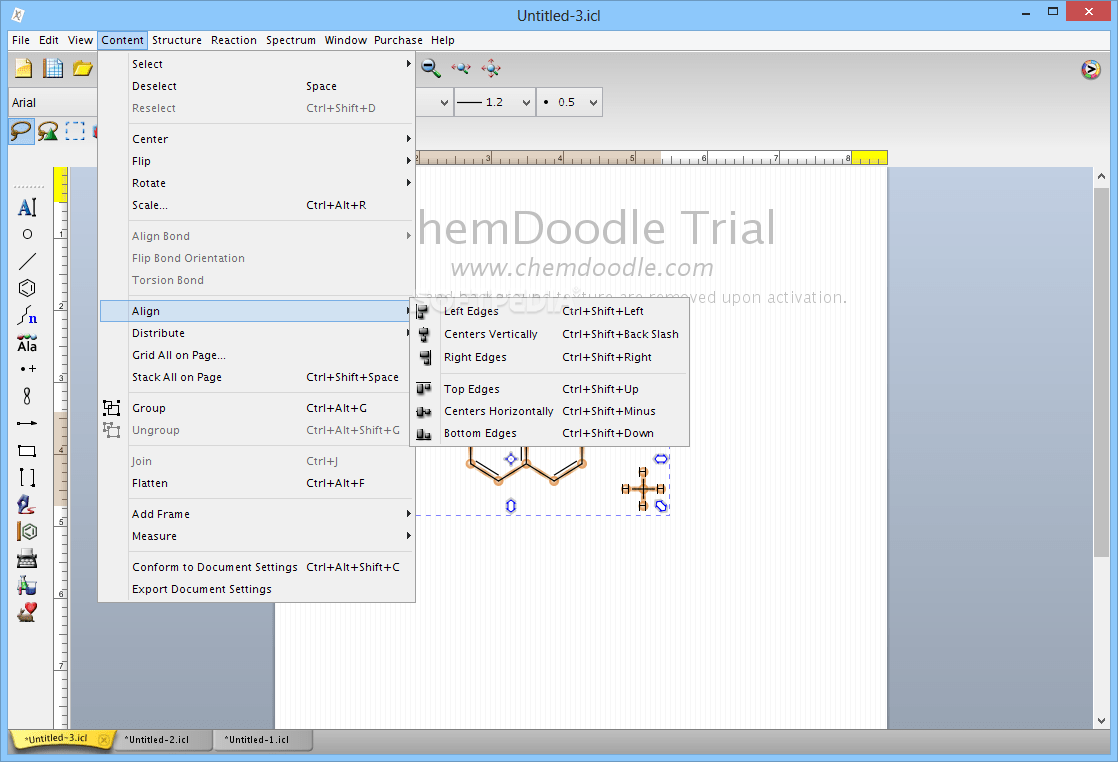Switch to Untitled-2.icl tab
1118x762 pixels.
pos(163,740)
